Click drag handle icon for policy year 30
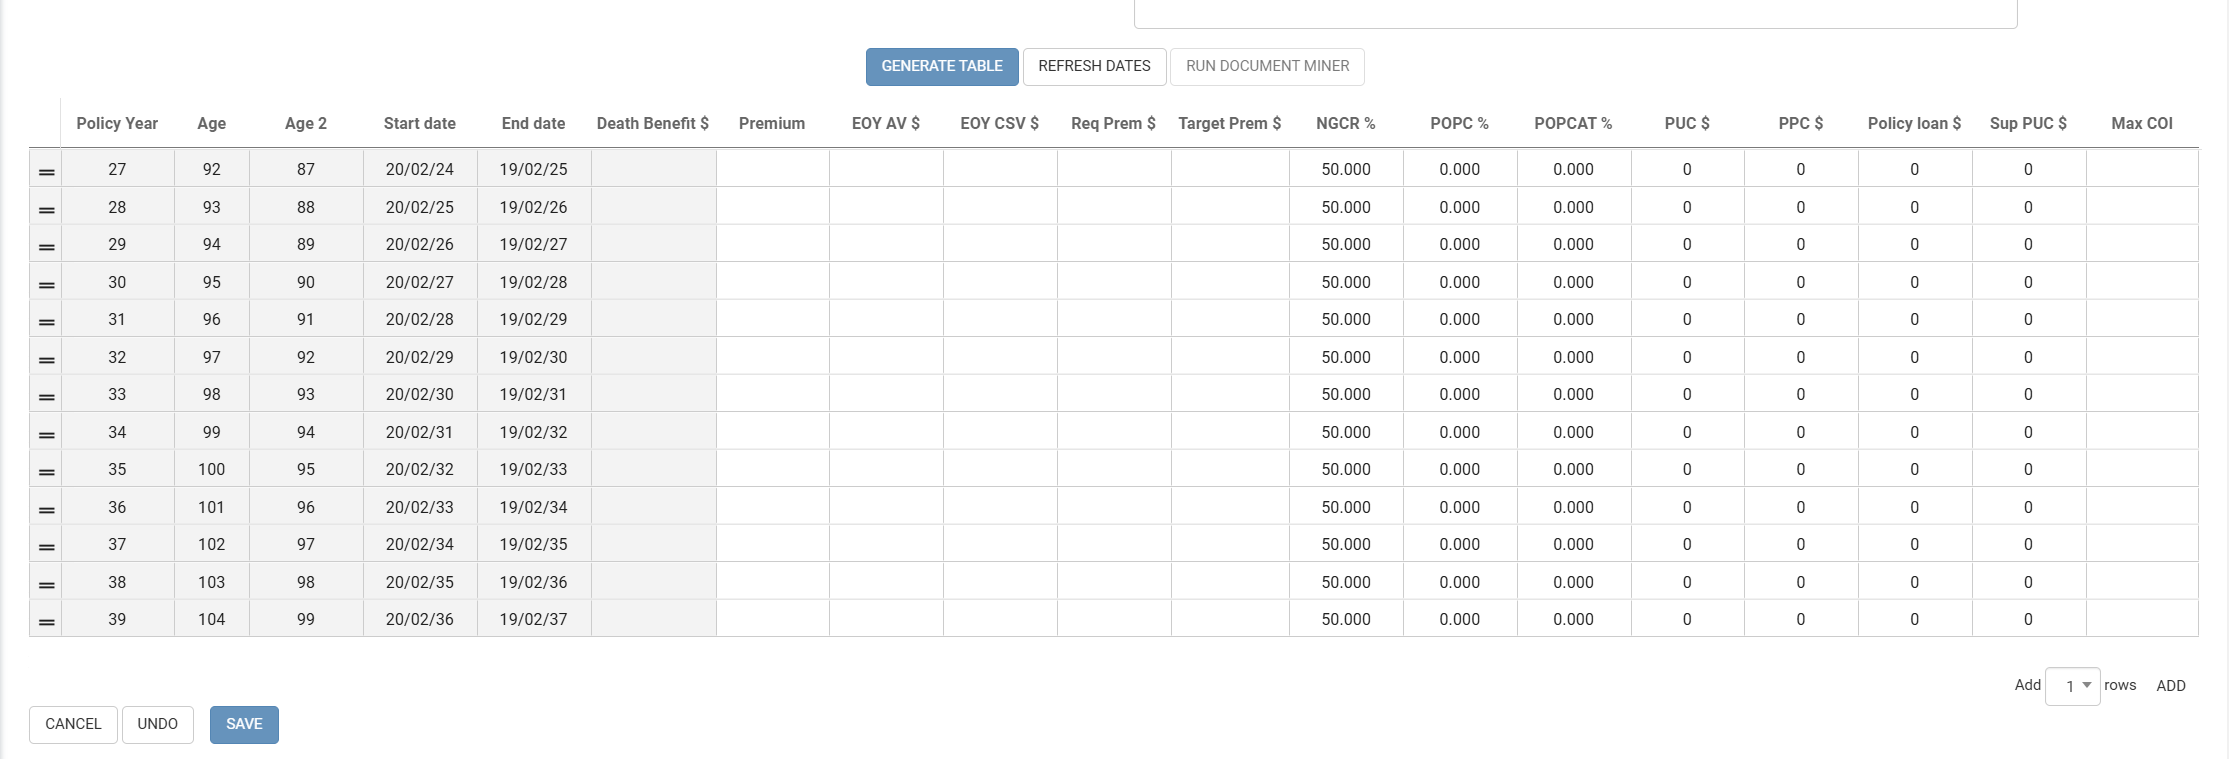Image resolution: width=2229 pixels, height=759 pixels. [46, 285]
